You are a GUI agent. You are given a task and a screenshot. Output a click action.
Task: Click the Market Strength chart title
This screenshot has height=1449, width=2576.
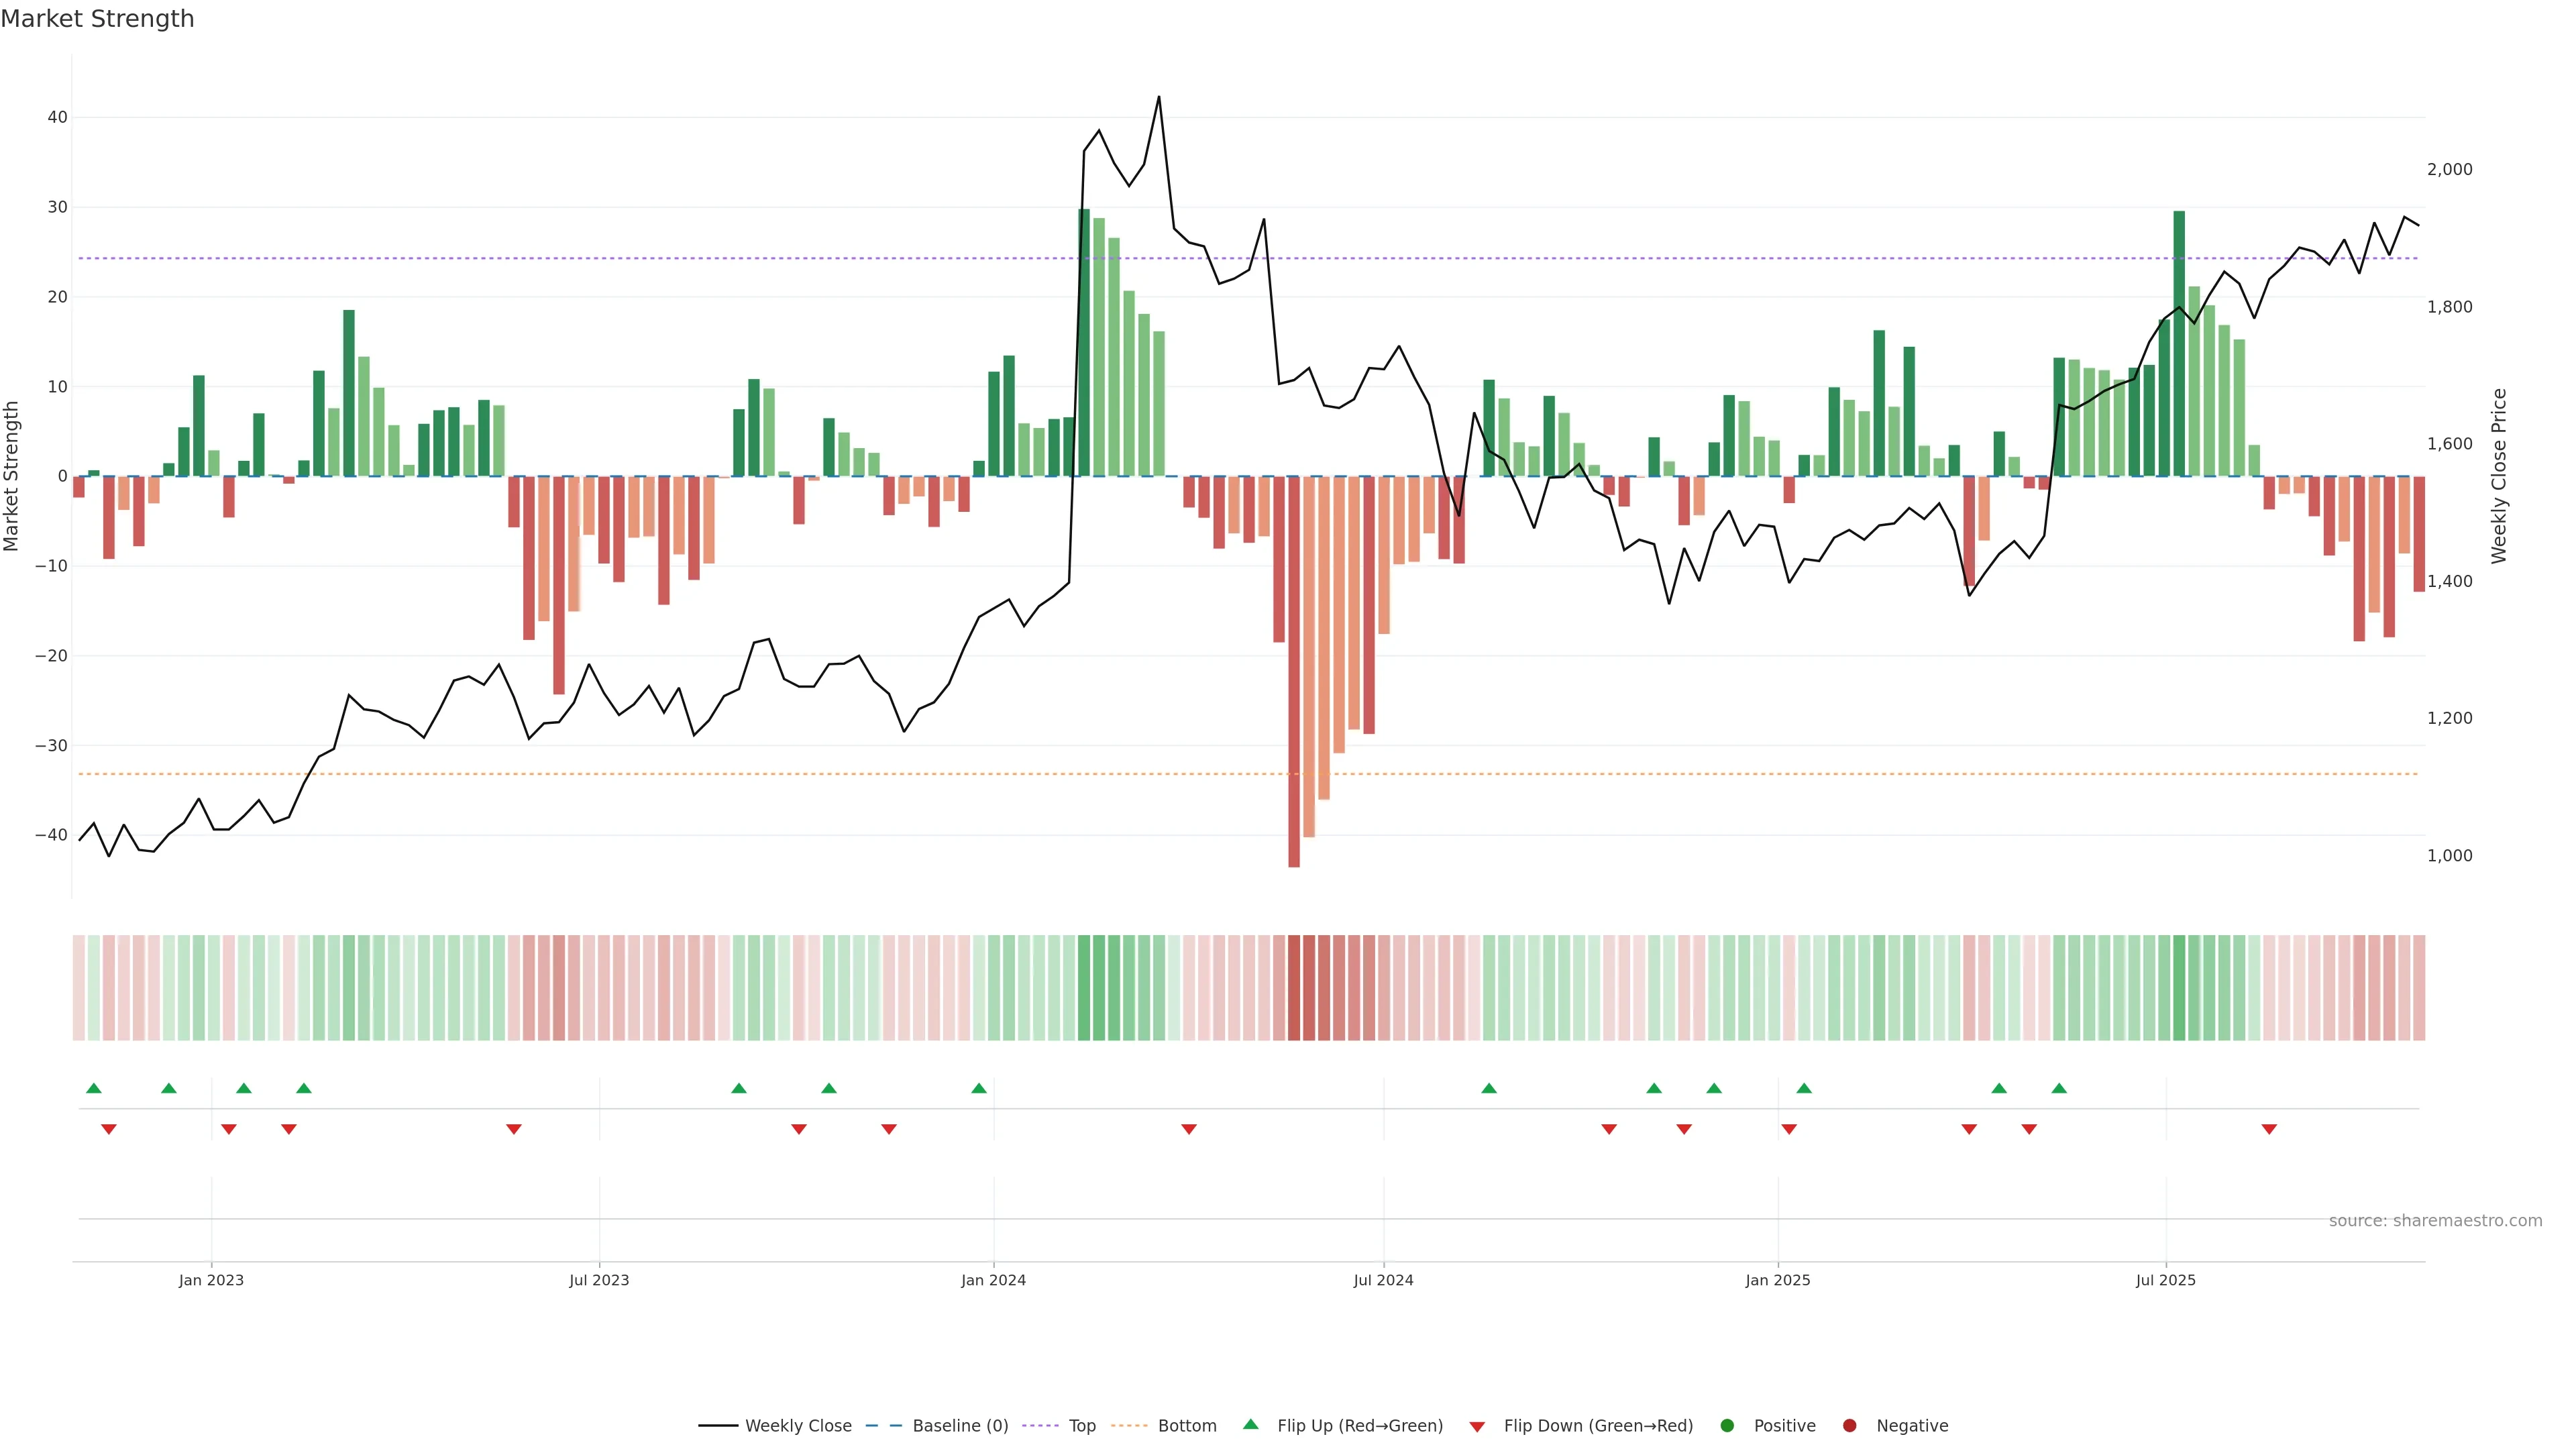click(97, 19)
